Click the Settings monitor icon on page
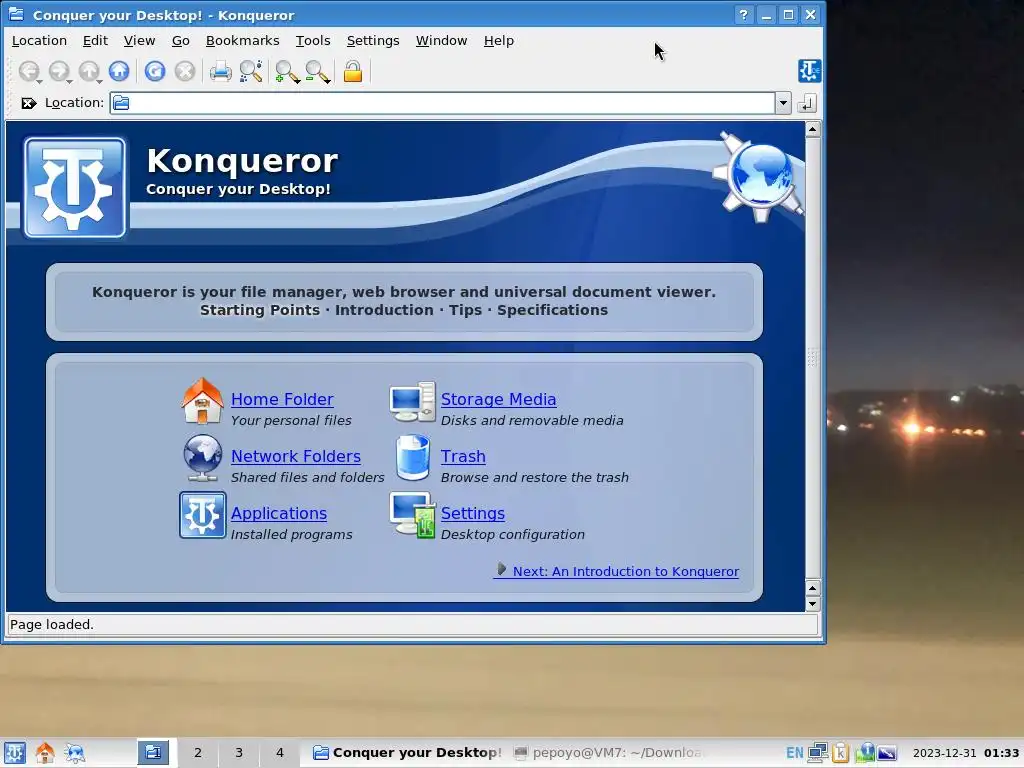Image resolution: width=1024 pixels, height=768 pixels. pyautogui.click(x=413, y=515)
